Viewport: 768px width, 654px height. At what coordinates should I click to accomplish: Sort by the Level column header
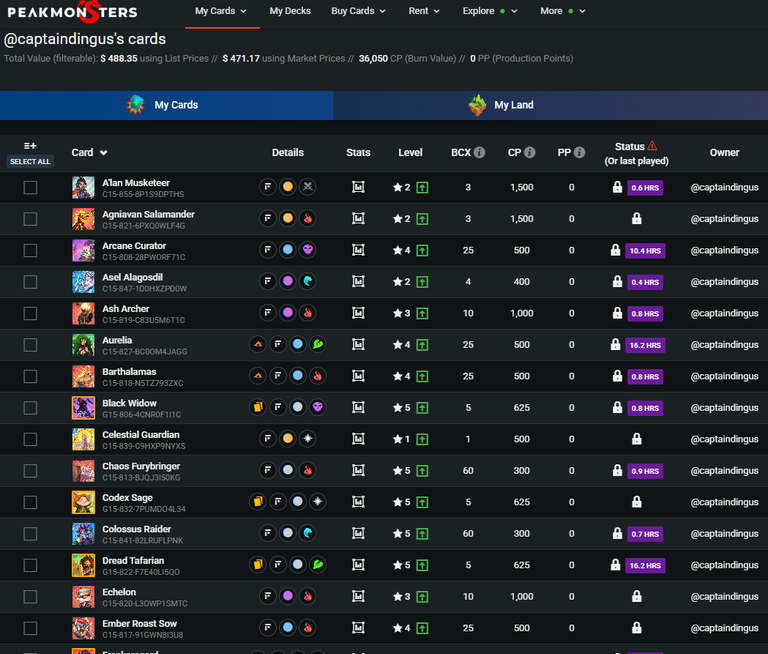pyautogui.click(x=410, y=152)
